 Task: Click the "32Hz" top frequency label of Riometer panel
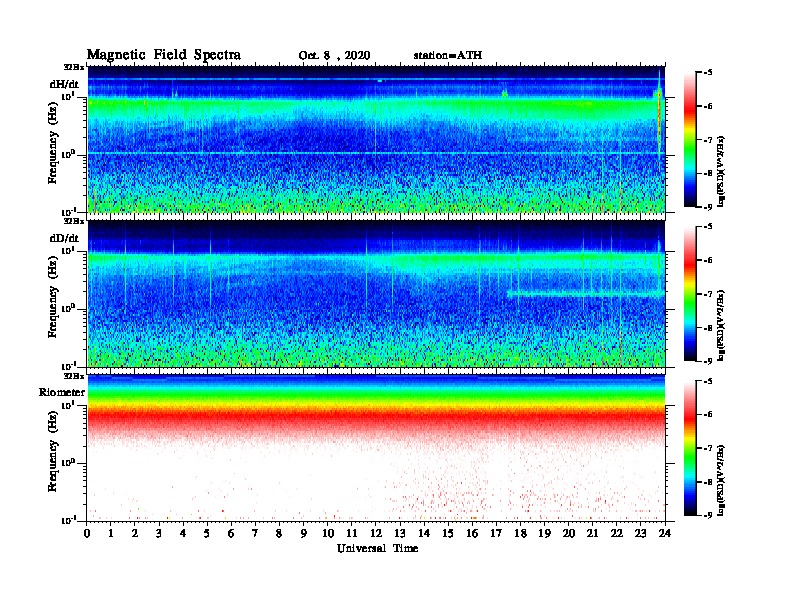click(74, 376)
